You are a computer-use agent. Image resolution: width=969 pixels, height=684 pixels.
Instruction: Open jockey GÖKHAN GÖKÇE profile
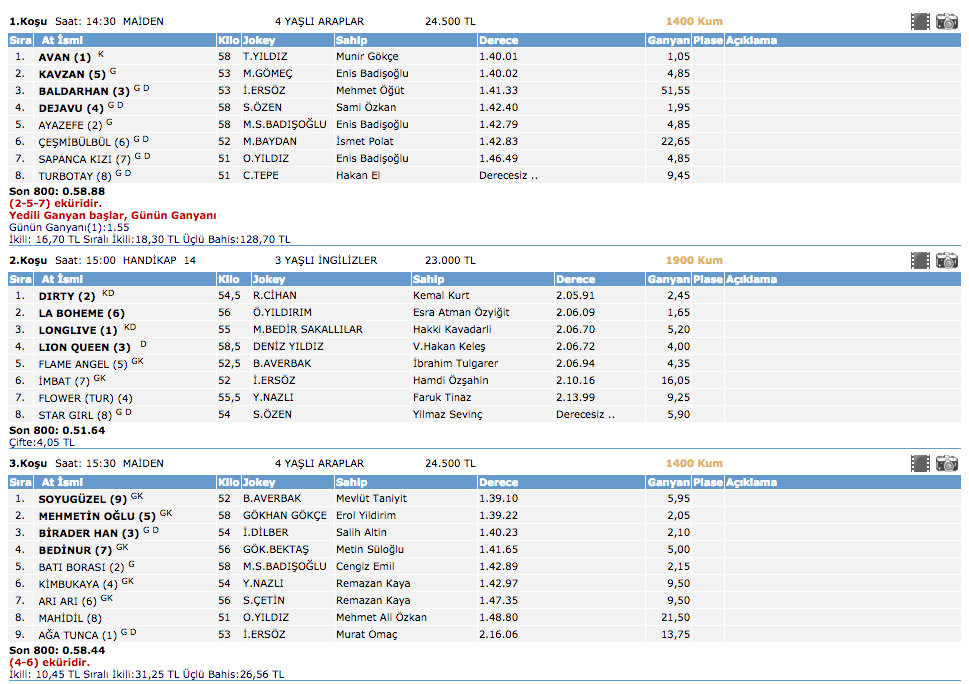[284, 516]
